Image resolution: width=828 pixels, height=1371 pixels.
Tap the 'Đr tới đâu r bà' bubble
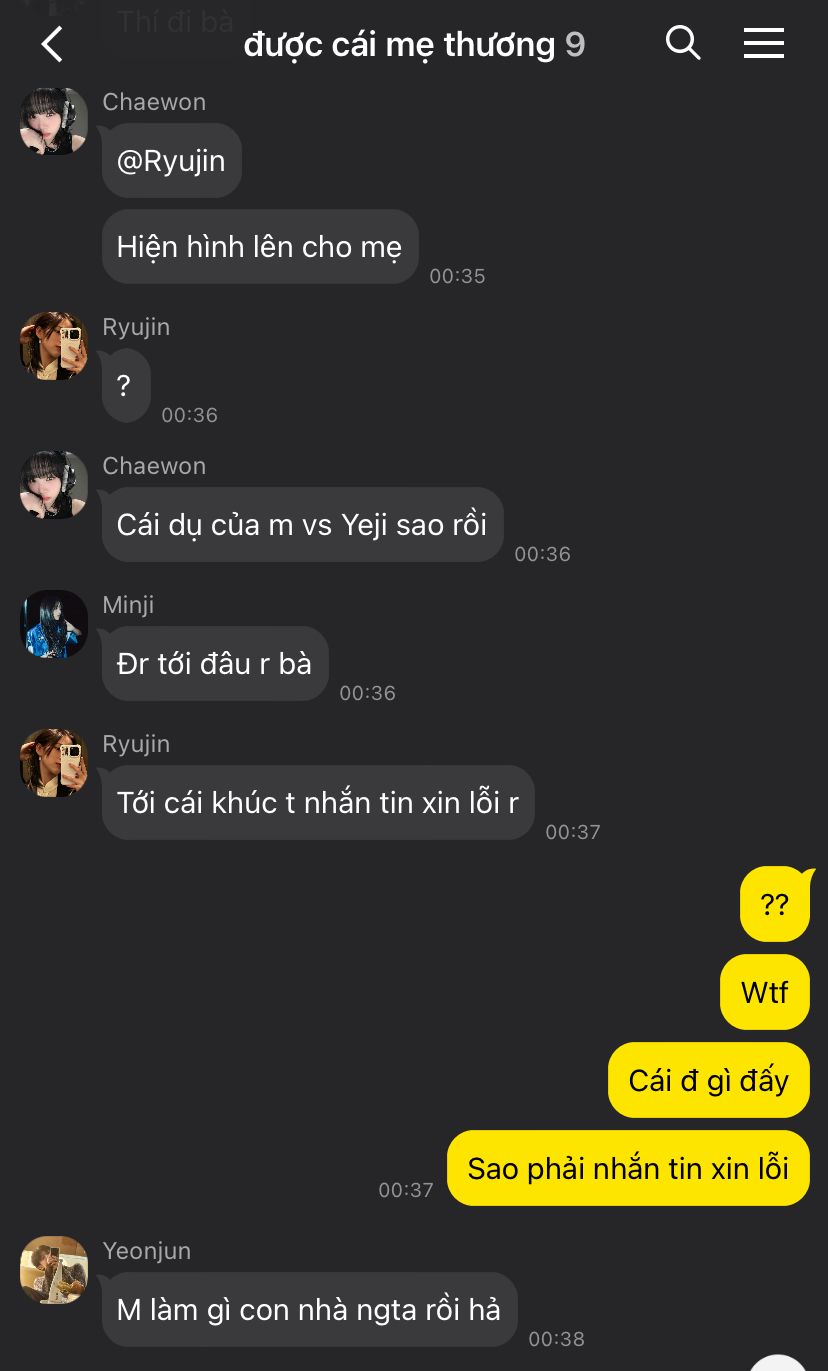215,664
